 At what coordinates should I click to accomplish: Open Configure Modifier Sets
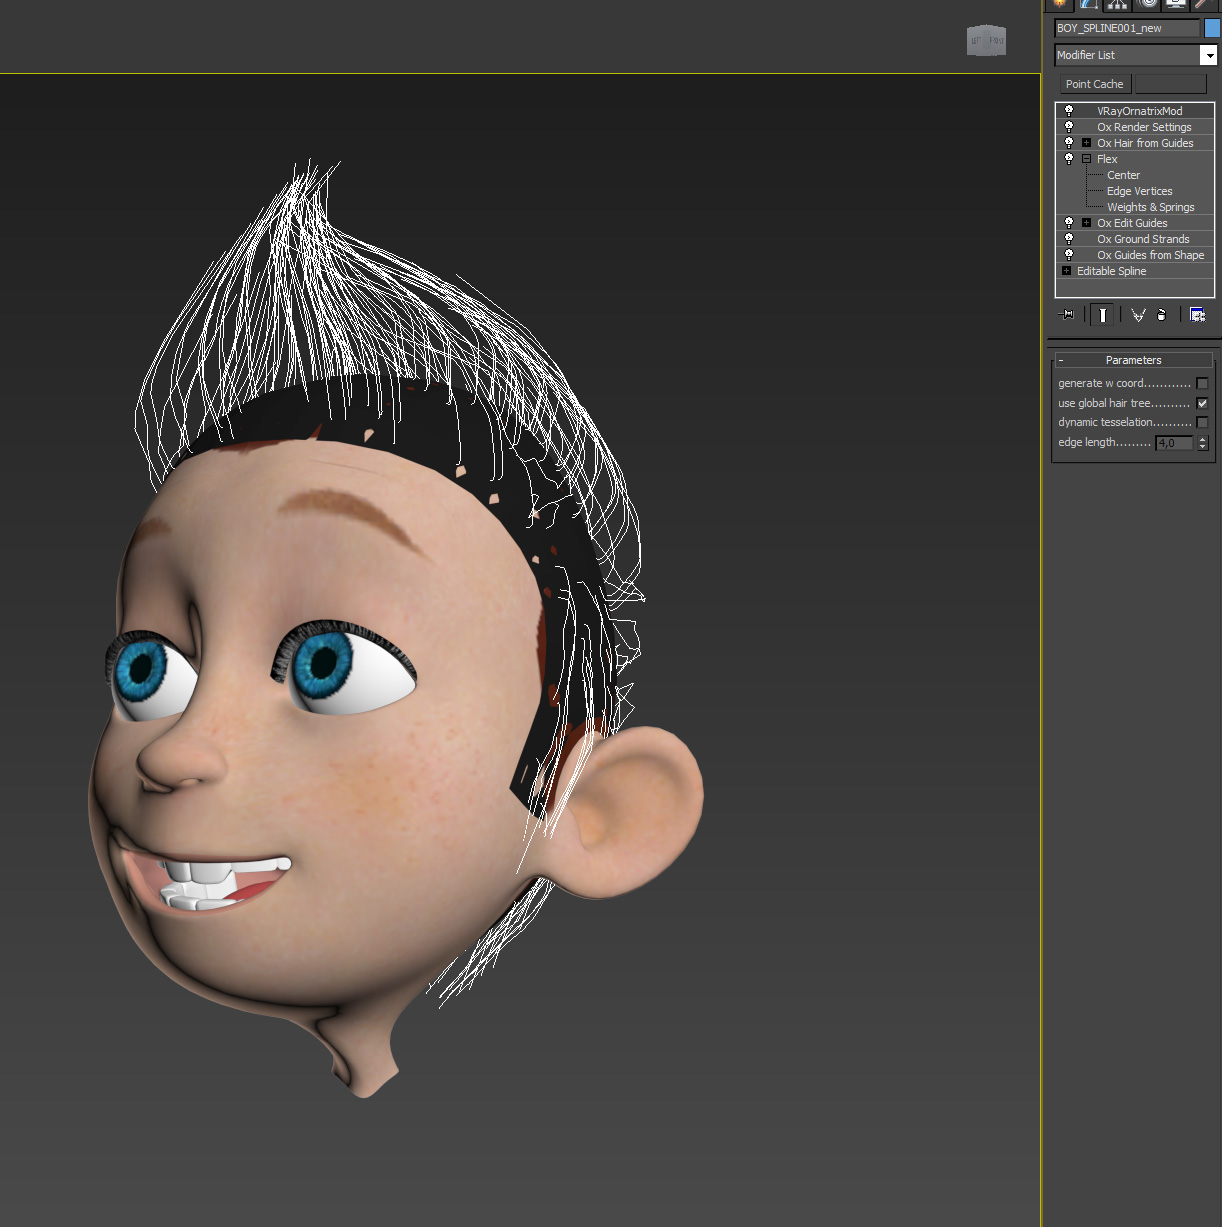click(x=1197, y=315)
